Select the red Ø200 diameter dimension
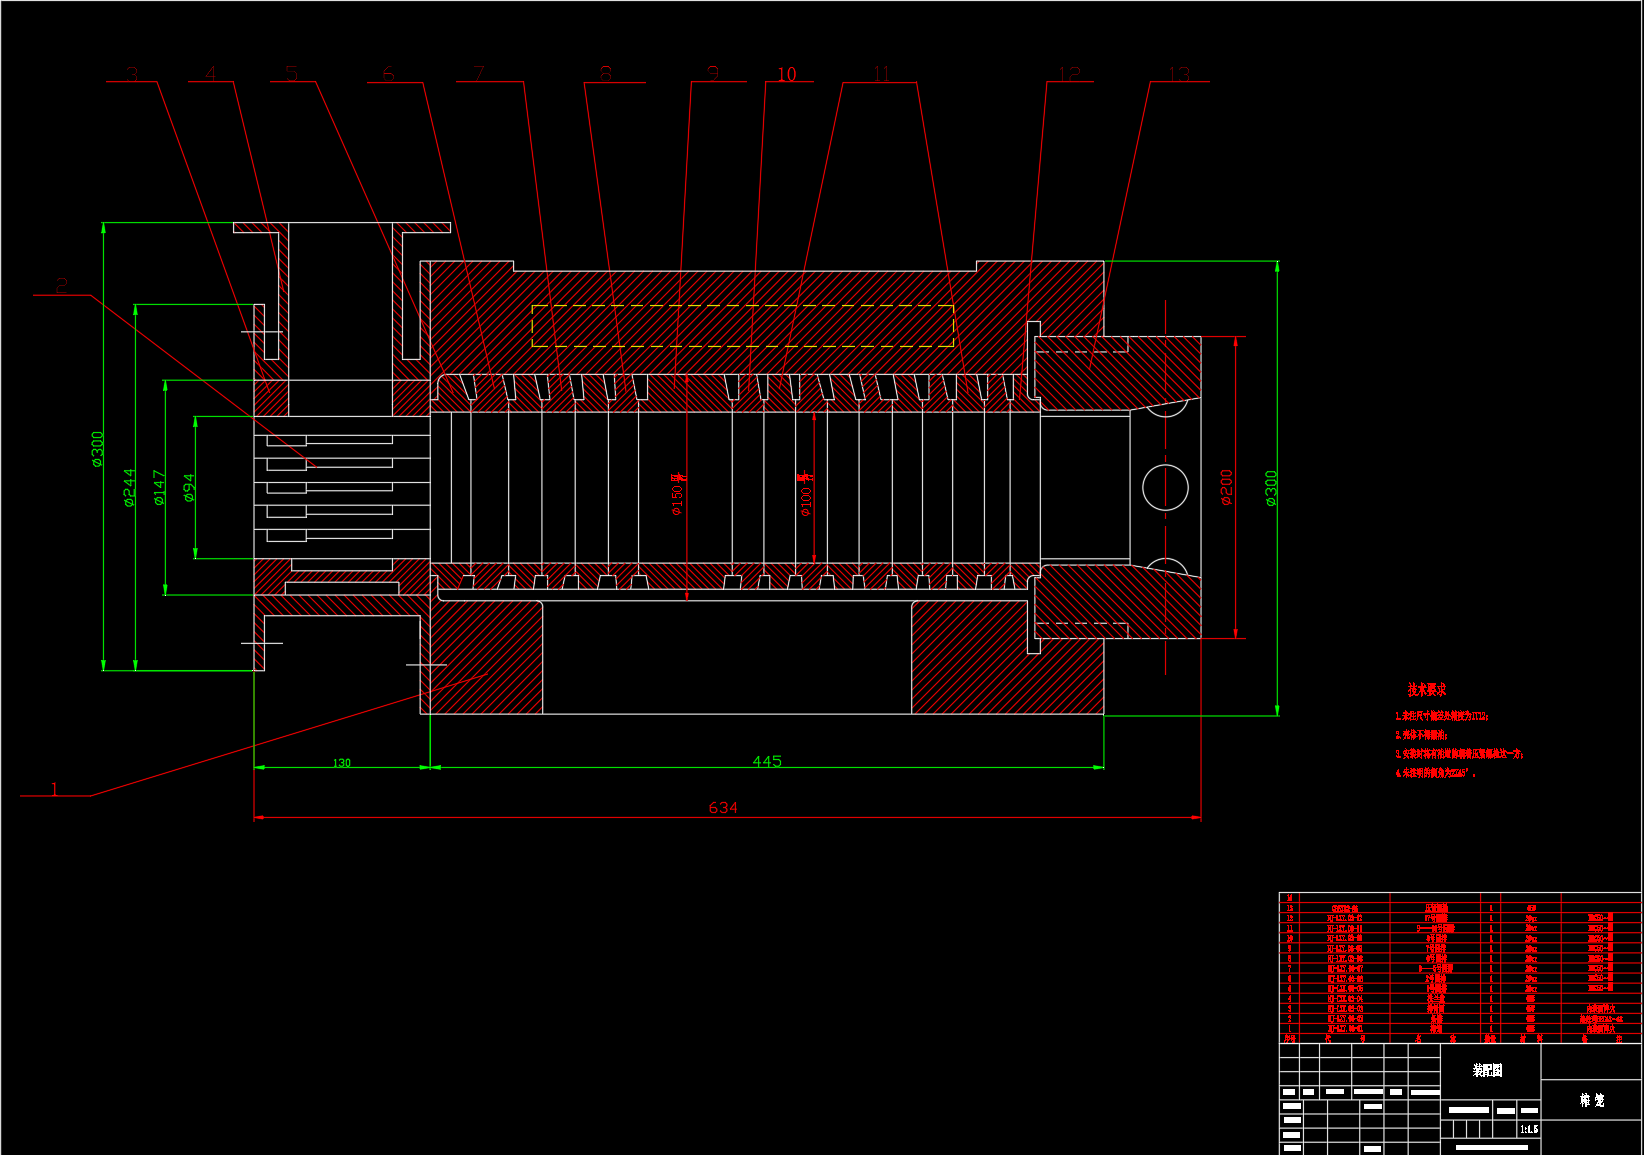This screenshot has height=1155, width=1644. click(x=1226, y=488)
